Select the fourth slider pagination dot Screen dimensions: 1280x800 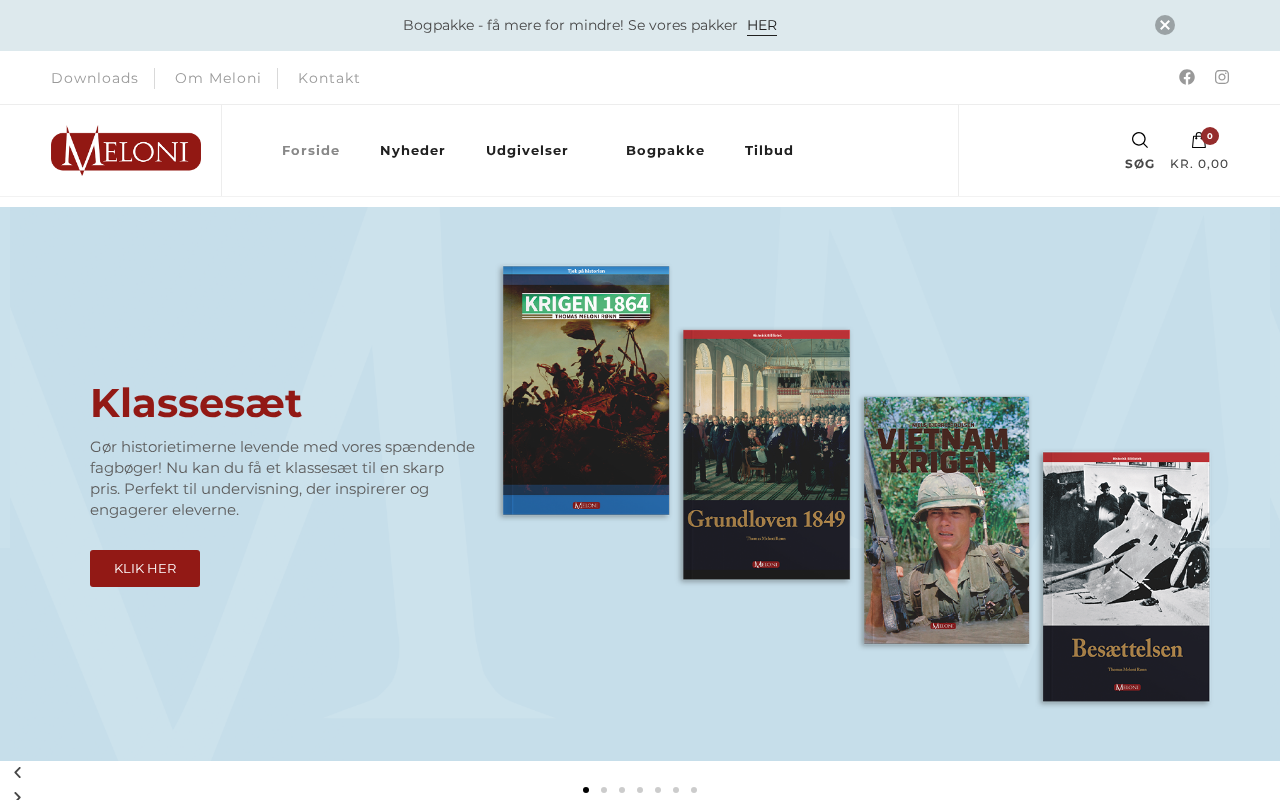click(x=640, y=790)
